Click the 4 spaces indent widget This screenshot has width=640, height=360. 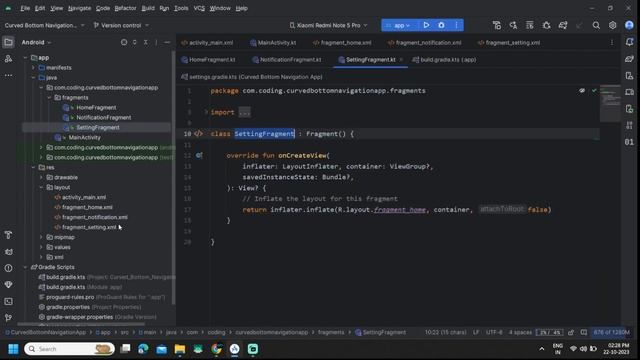coord(520,333)
